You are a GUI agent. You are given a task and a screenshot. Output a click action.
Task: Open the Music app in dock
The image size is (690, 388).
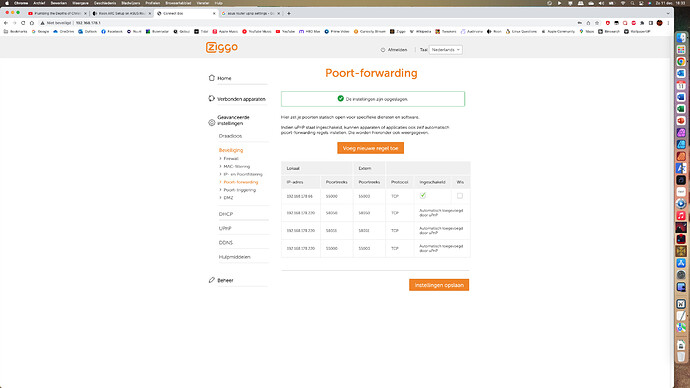[x=681, y=216]
